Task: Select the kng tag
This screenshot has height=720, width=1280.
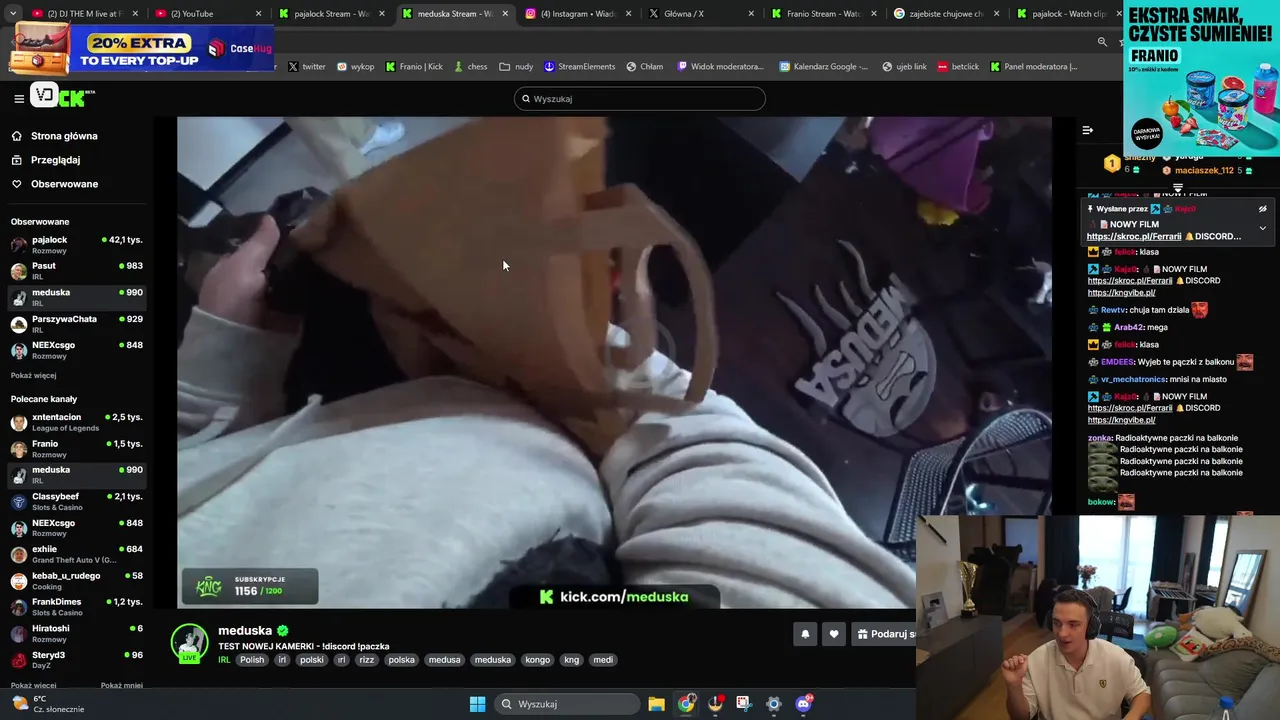Action: 572,660
